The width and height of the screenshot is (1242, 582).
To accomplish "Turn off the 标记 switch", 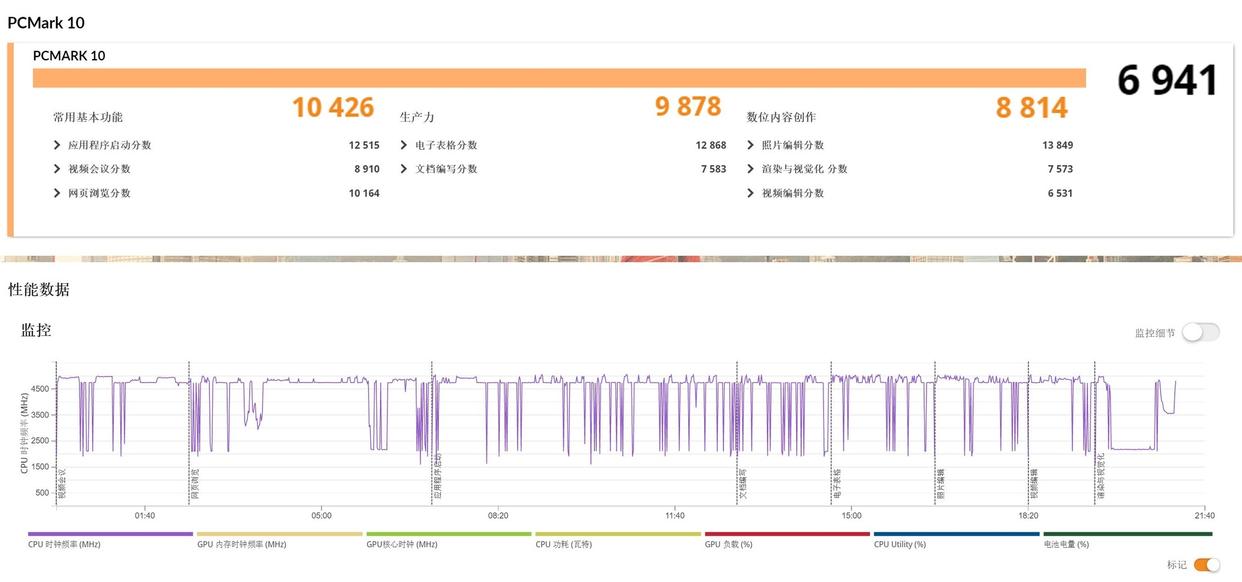I will click(x=1207, y=565).
